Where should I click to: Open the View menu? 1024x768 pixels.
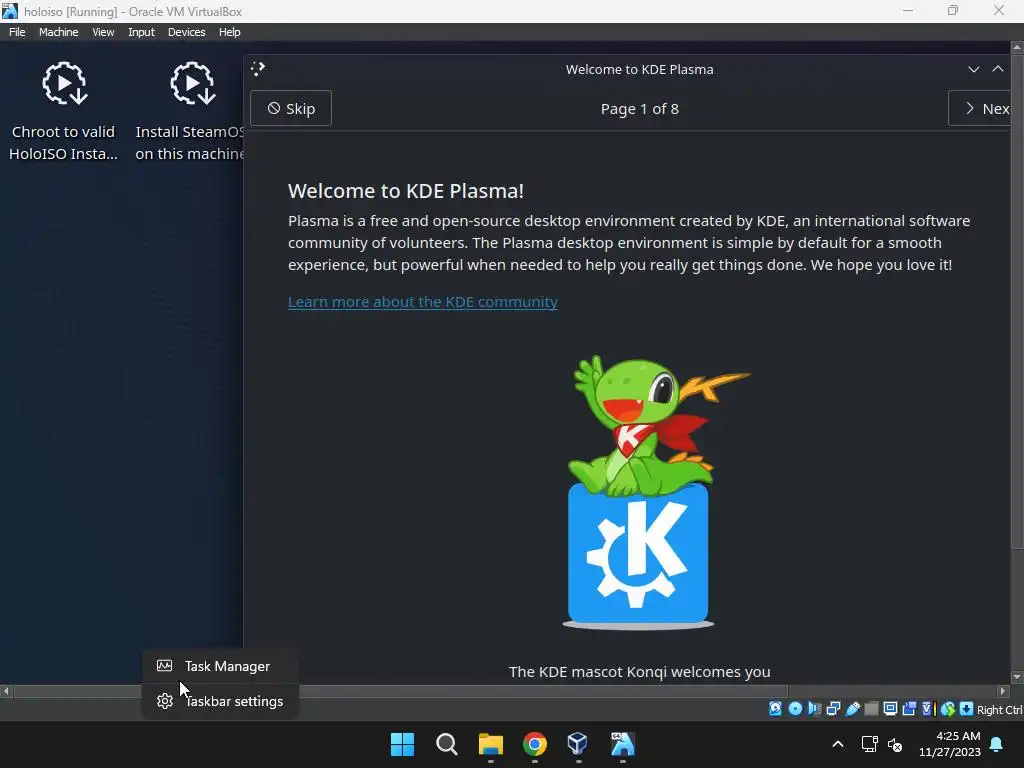[x=103, y=32]
